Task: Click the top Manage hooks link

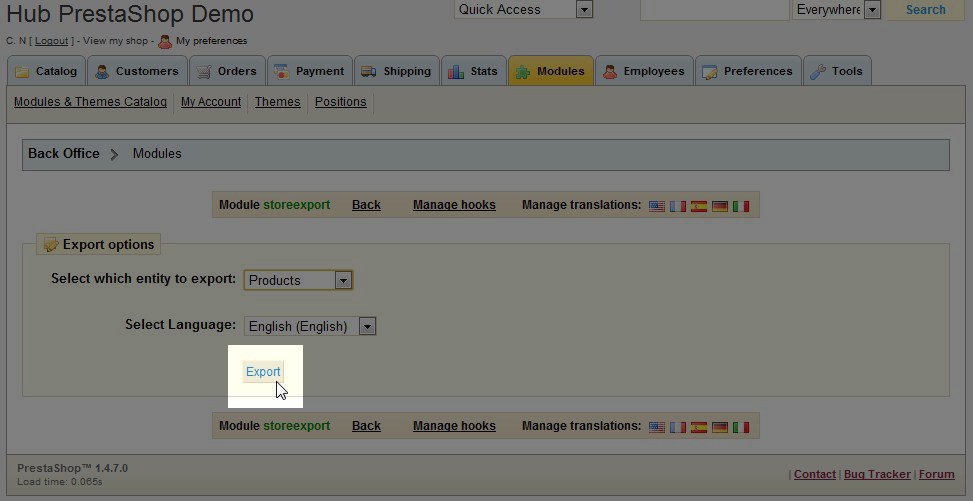Action: [454, 205]
